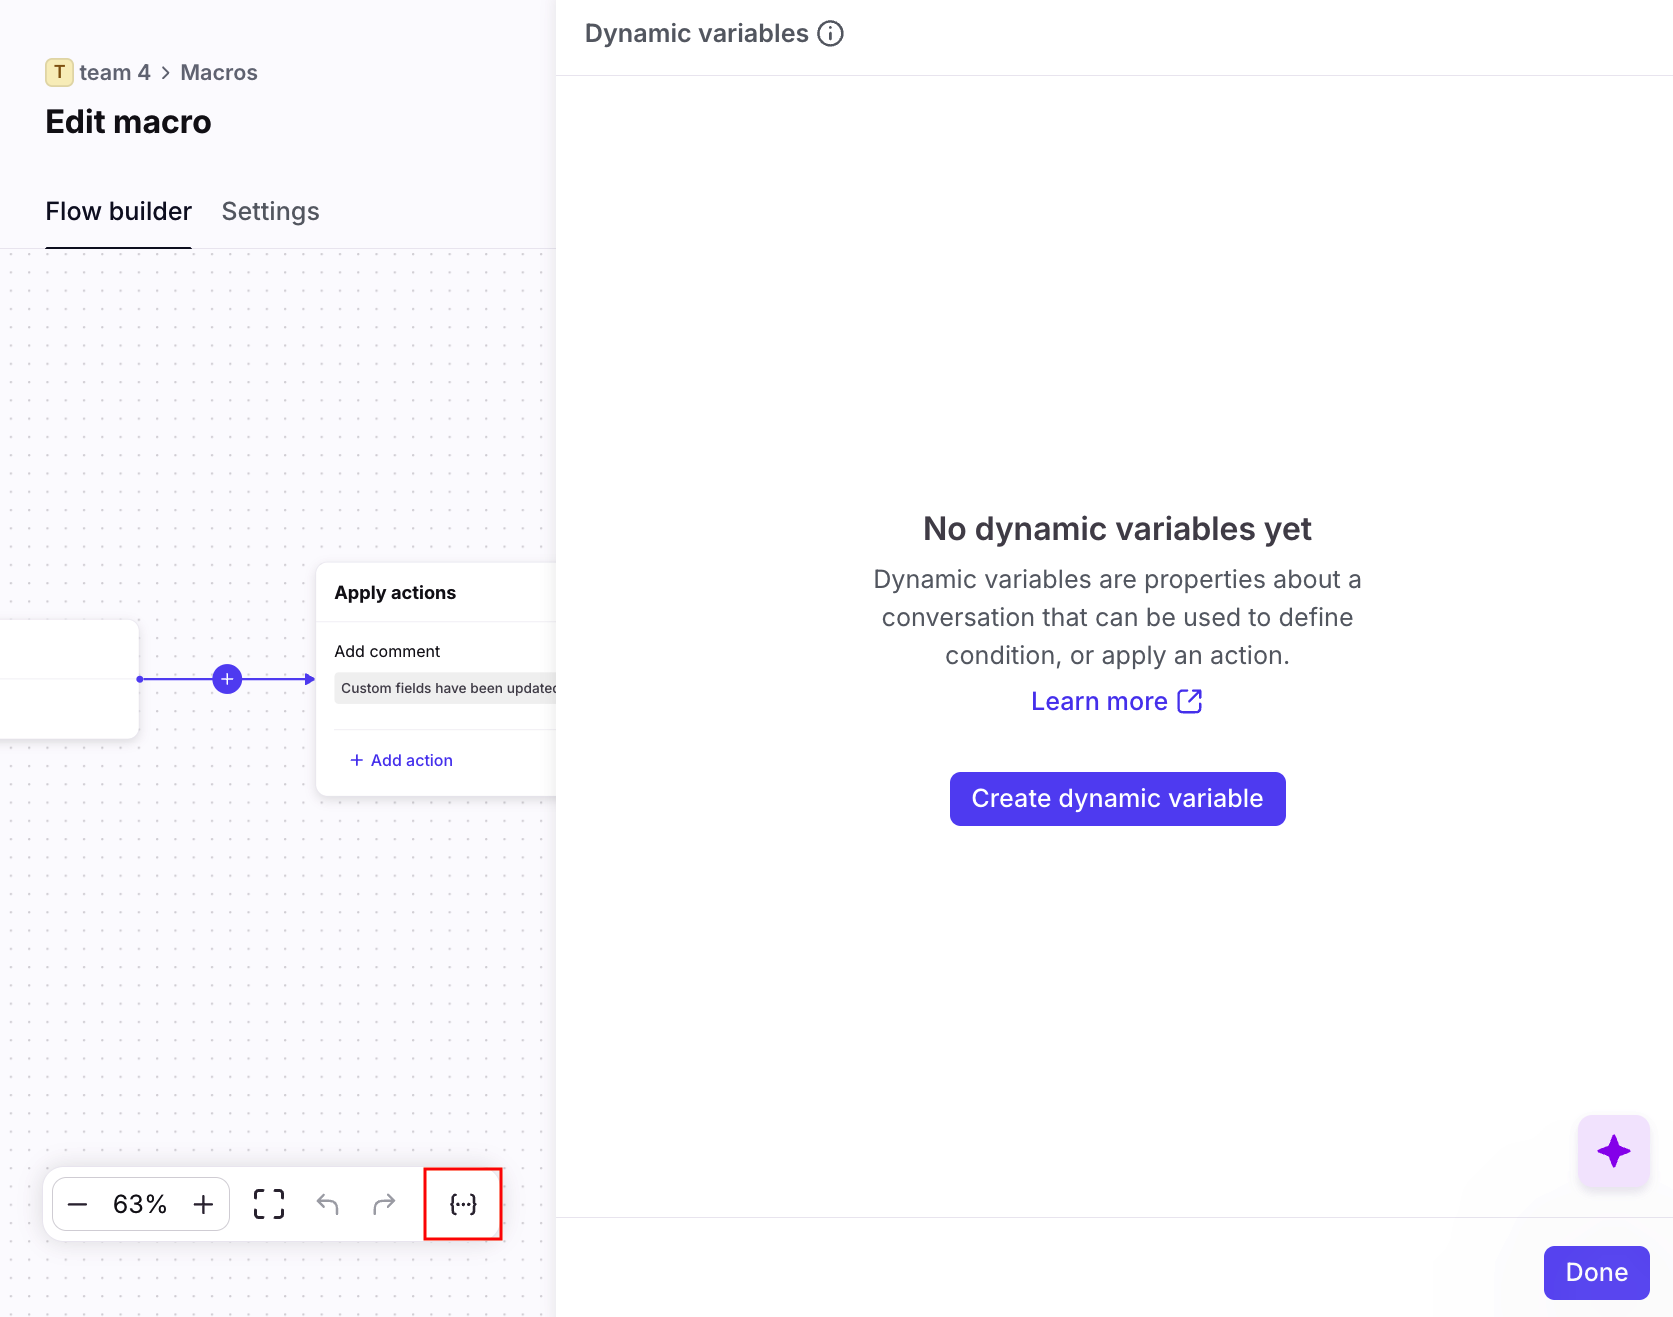Click the zoom in plus icon

pyautogui.click(x=203, y=1204)
